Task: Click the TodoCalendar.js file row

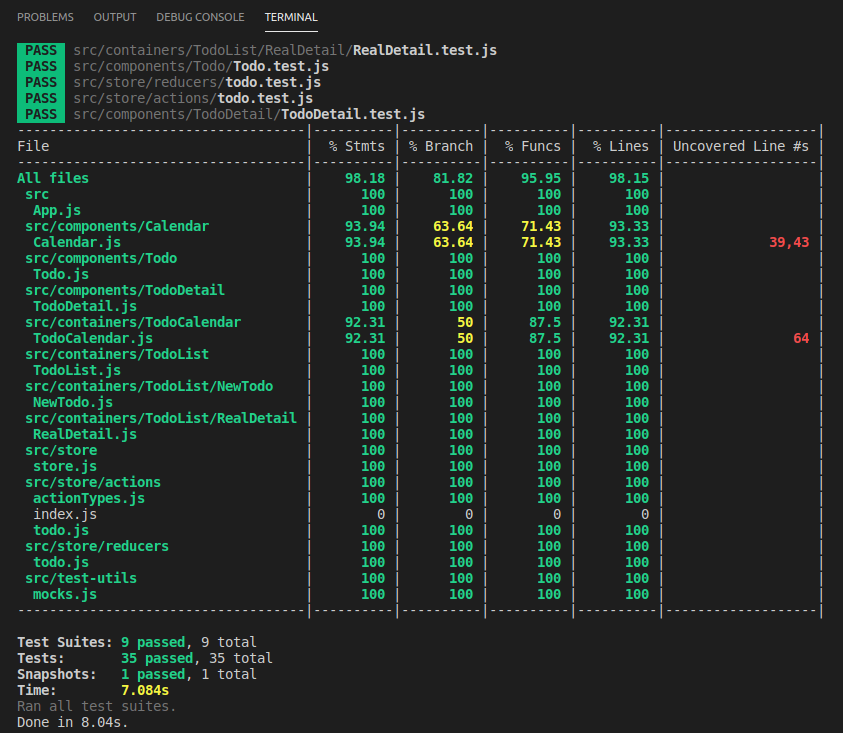Action: pyautogui.click(x=93, y=338)
